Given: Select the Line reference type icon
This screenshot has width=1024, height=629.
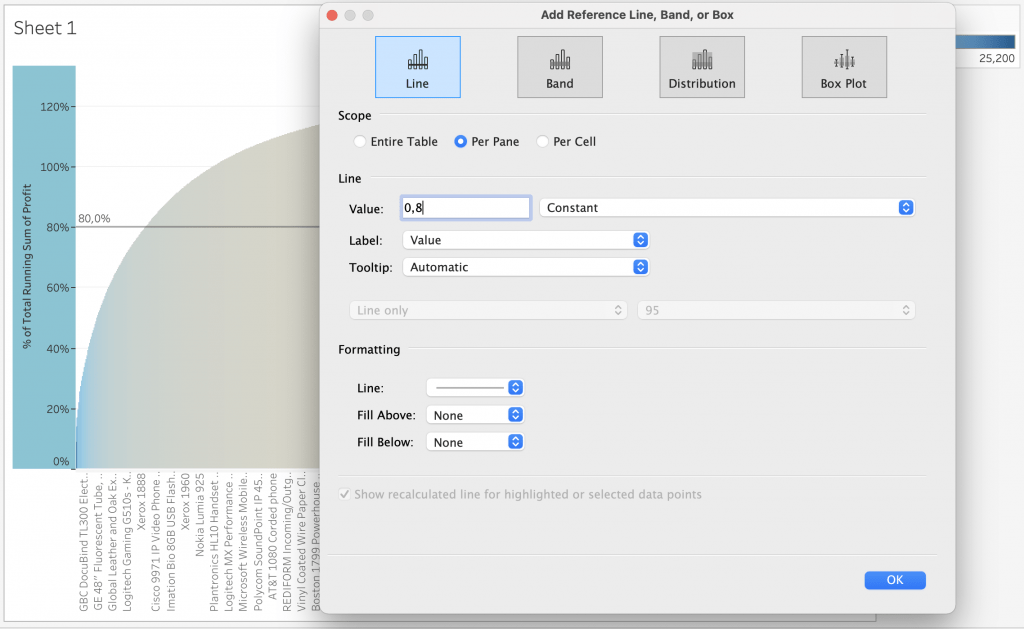Looking at the screenshot, I should click(x=417, y=67).
